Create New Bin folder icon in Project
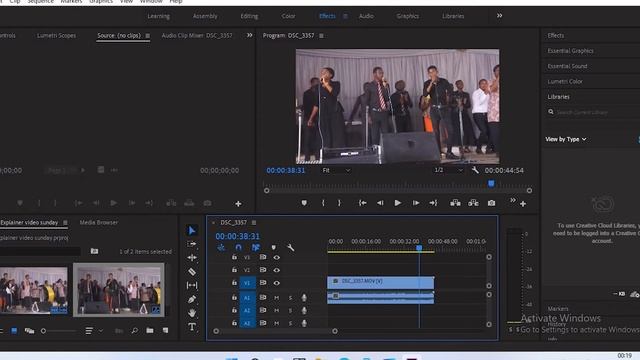The width and height of the screenshot is (640, 360). [x=150, y=331]
